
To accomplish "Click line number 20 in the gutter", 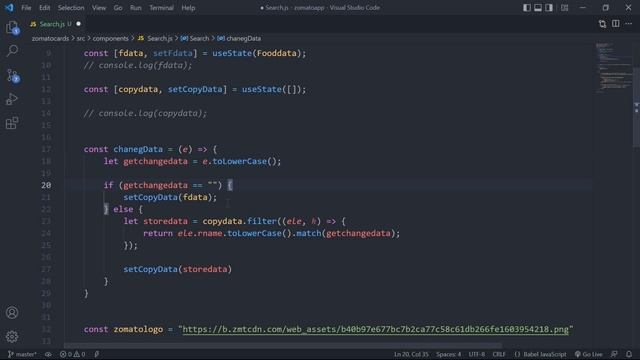I will pos(46,185).
